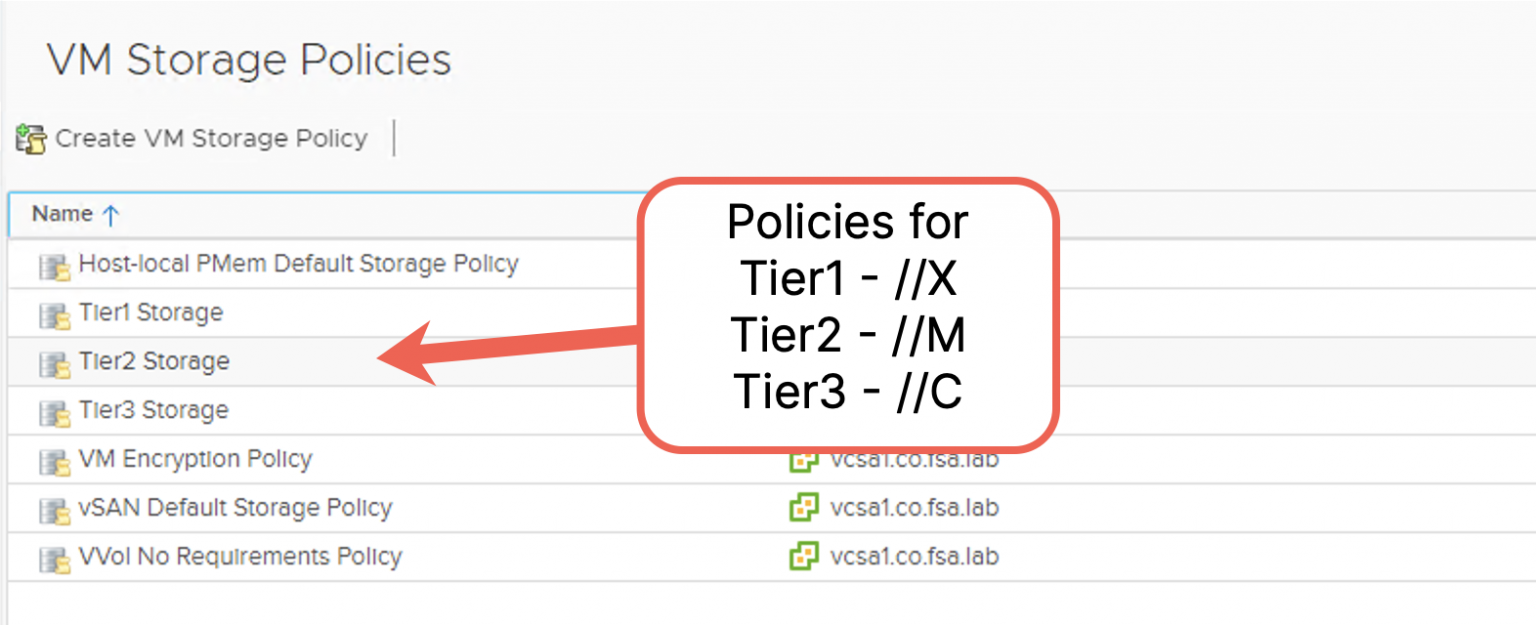Click vCenter icon in VVol No Requirements row
Screen dimensions: 1536x625
coord(803,556)
